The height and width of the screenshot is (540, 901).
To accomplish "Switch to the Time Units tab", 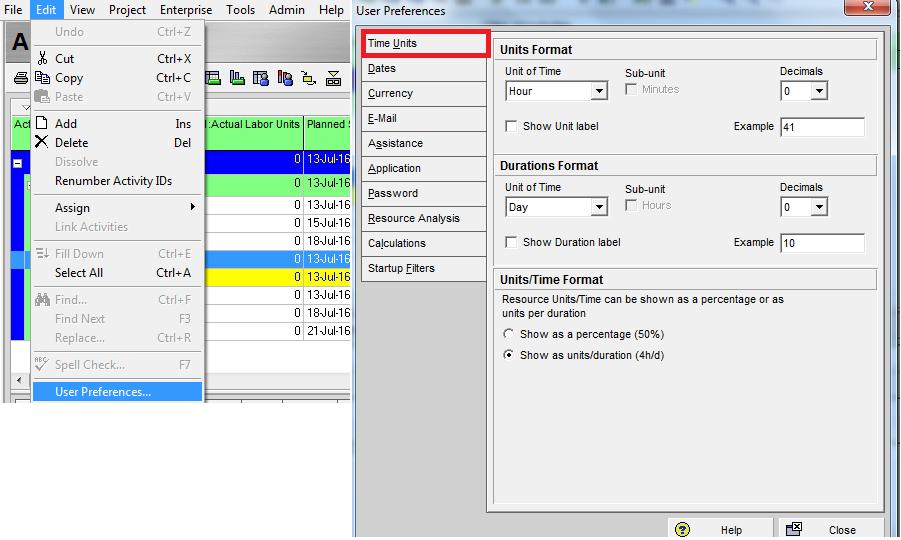I will coord(425,43).
